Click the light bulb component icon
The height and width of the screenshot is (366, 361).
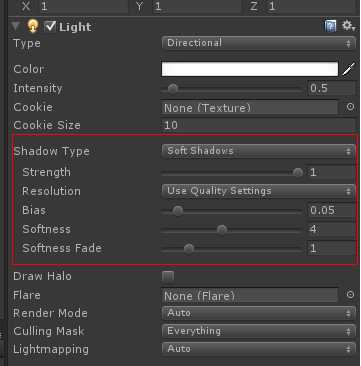click(x=33, y=26)
